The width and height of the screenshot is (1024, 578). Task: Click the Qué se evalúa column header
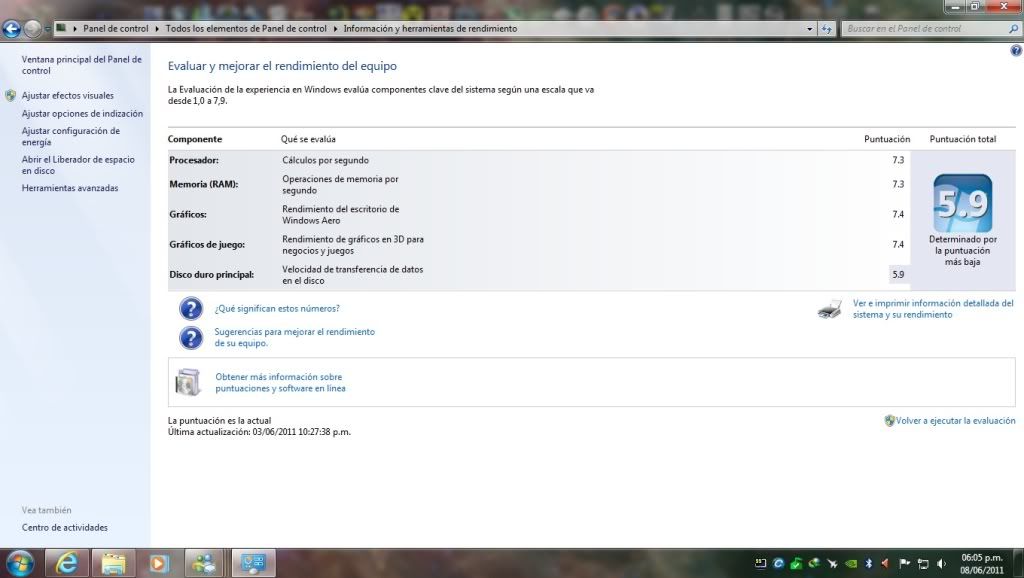(x=308, y=139)
